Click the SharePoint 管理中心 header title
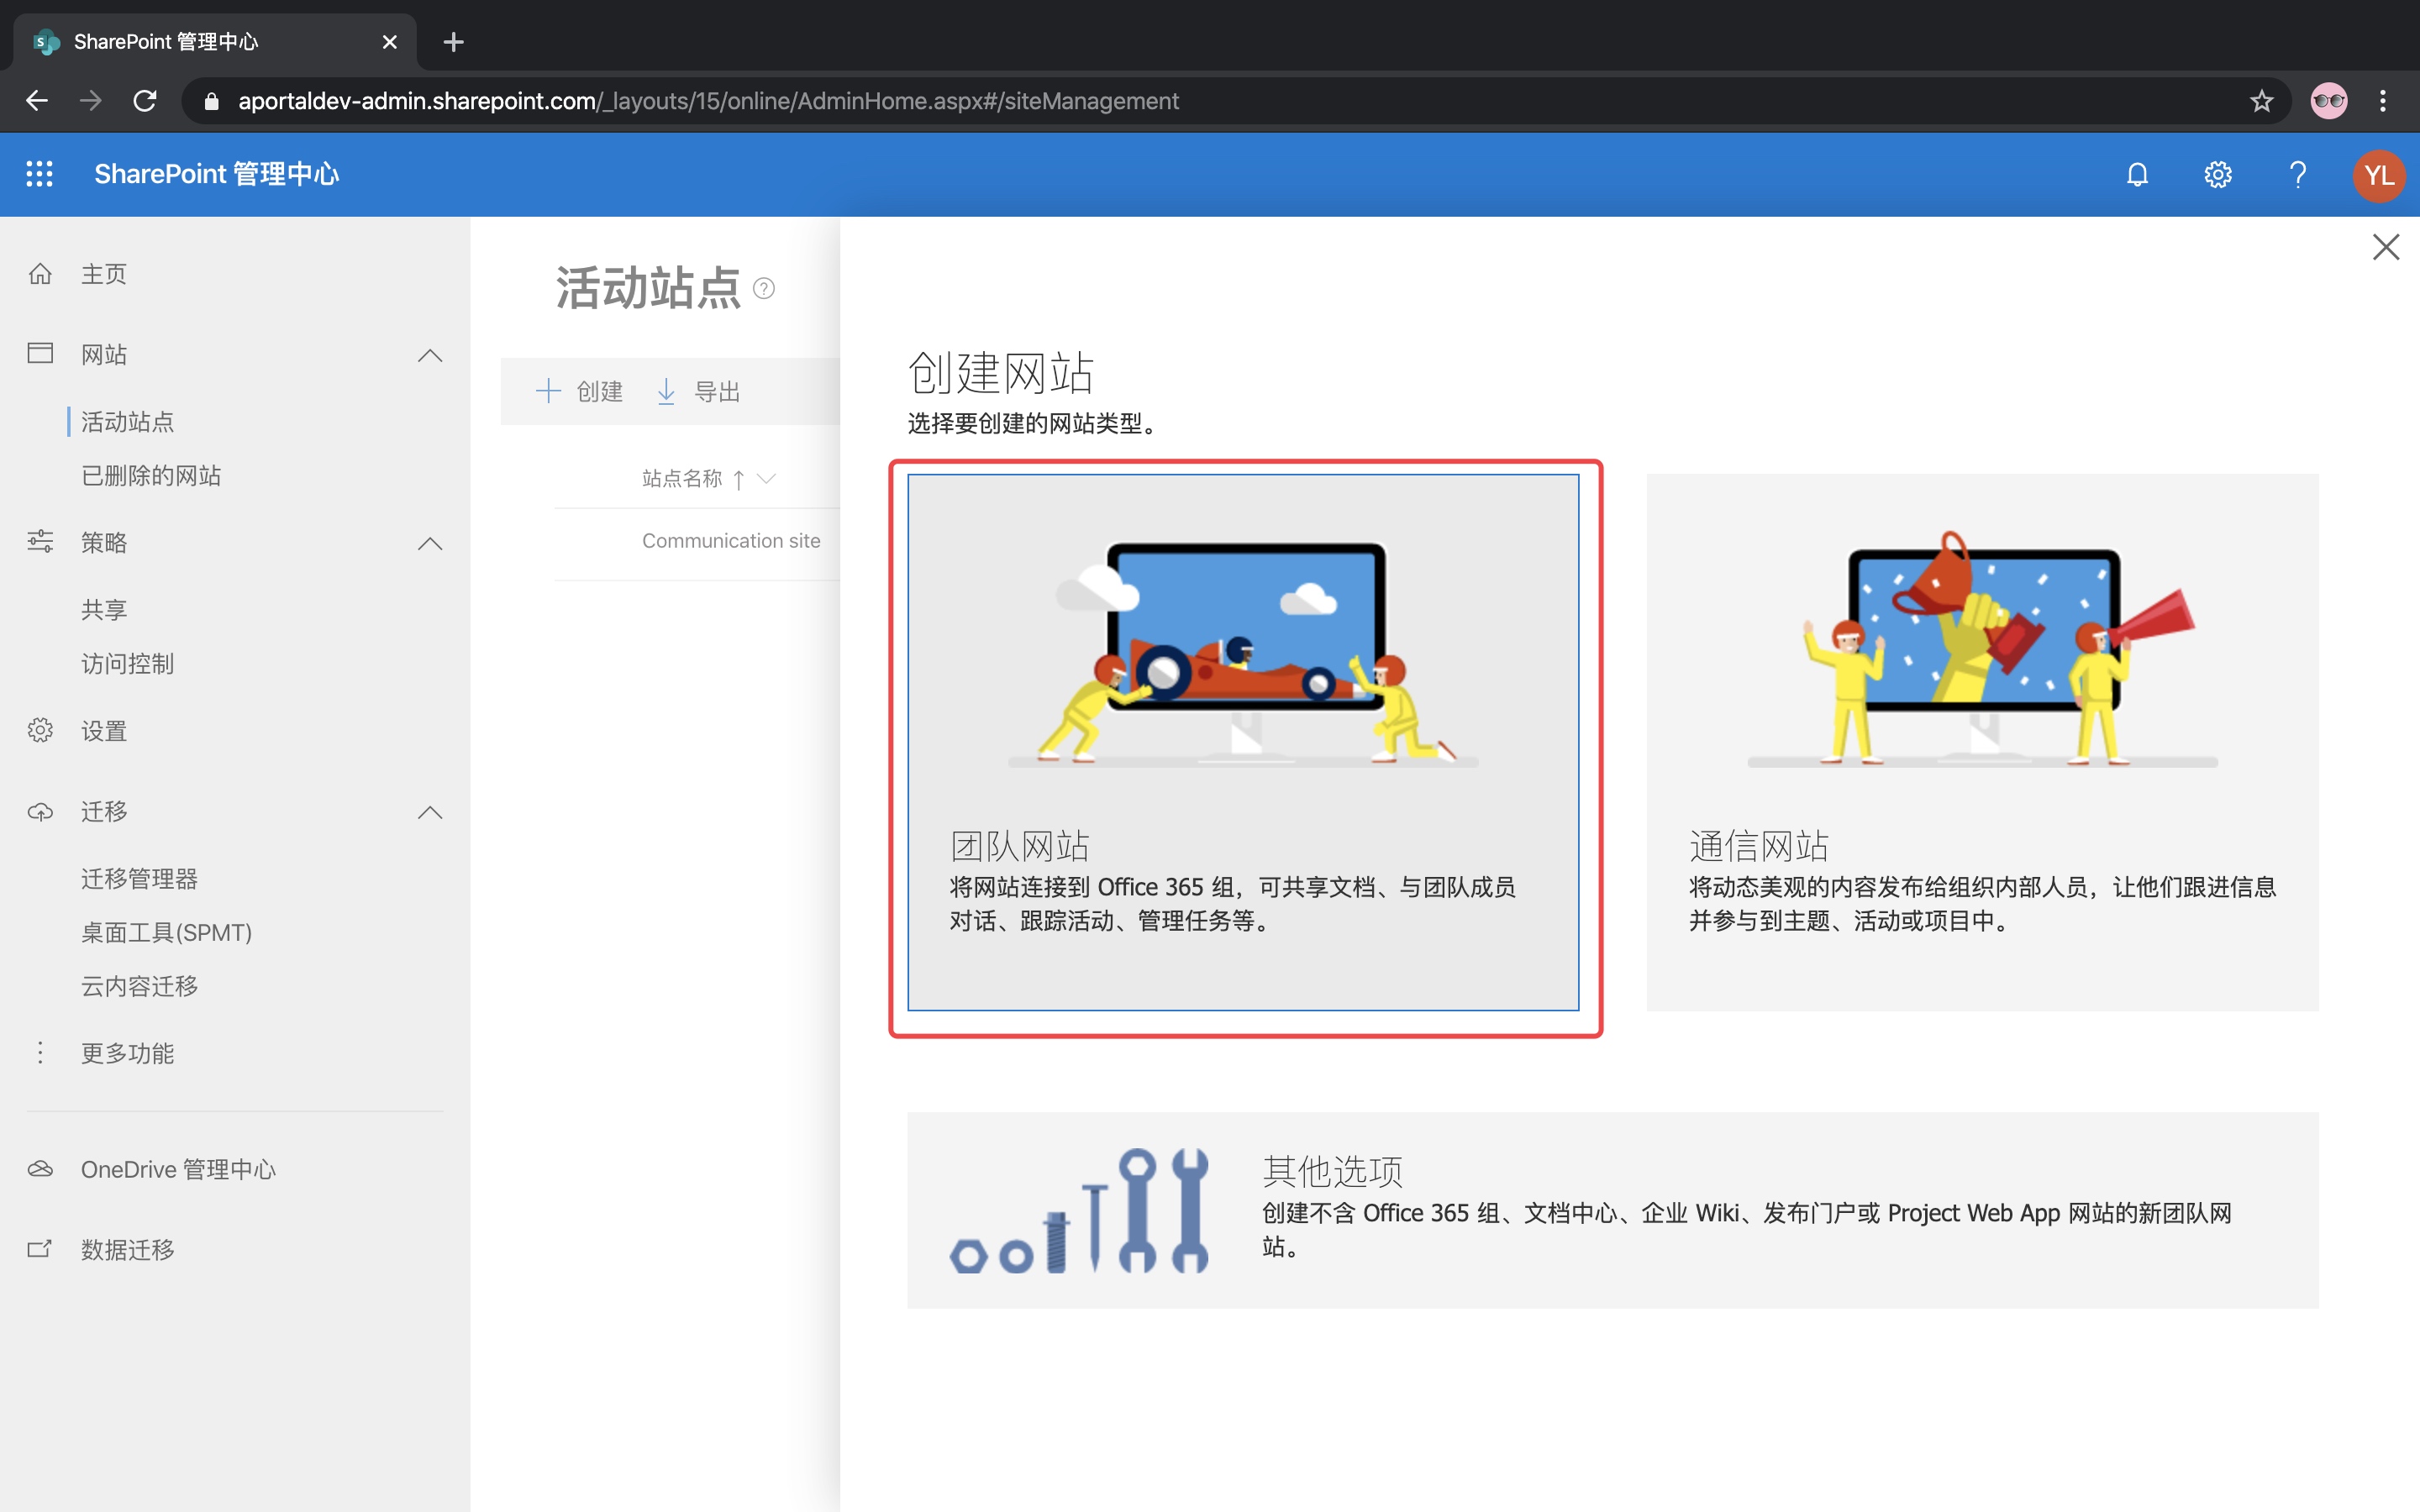The height and width of the screenshot is (1512, 2420). click(217, 175)
